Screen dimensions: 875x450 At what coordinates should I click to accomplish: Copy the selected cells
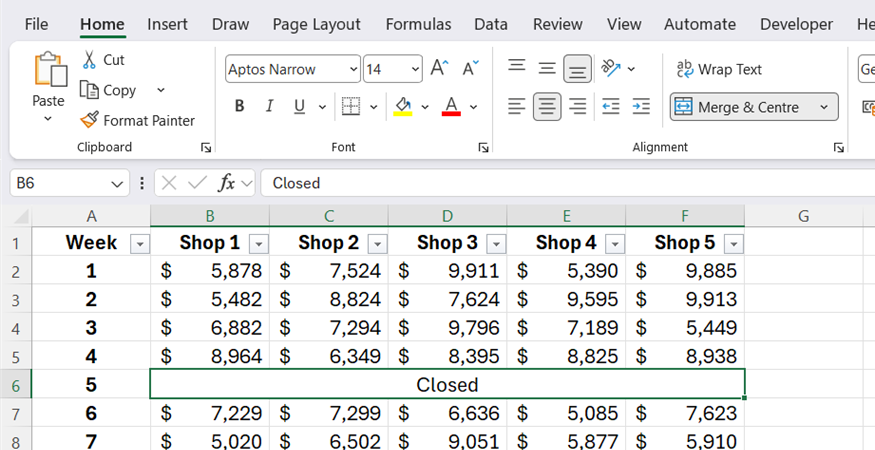(108, 90)
